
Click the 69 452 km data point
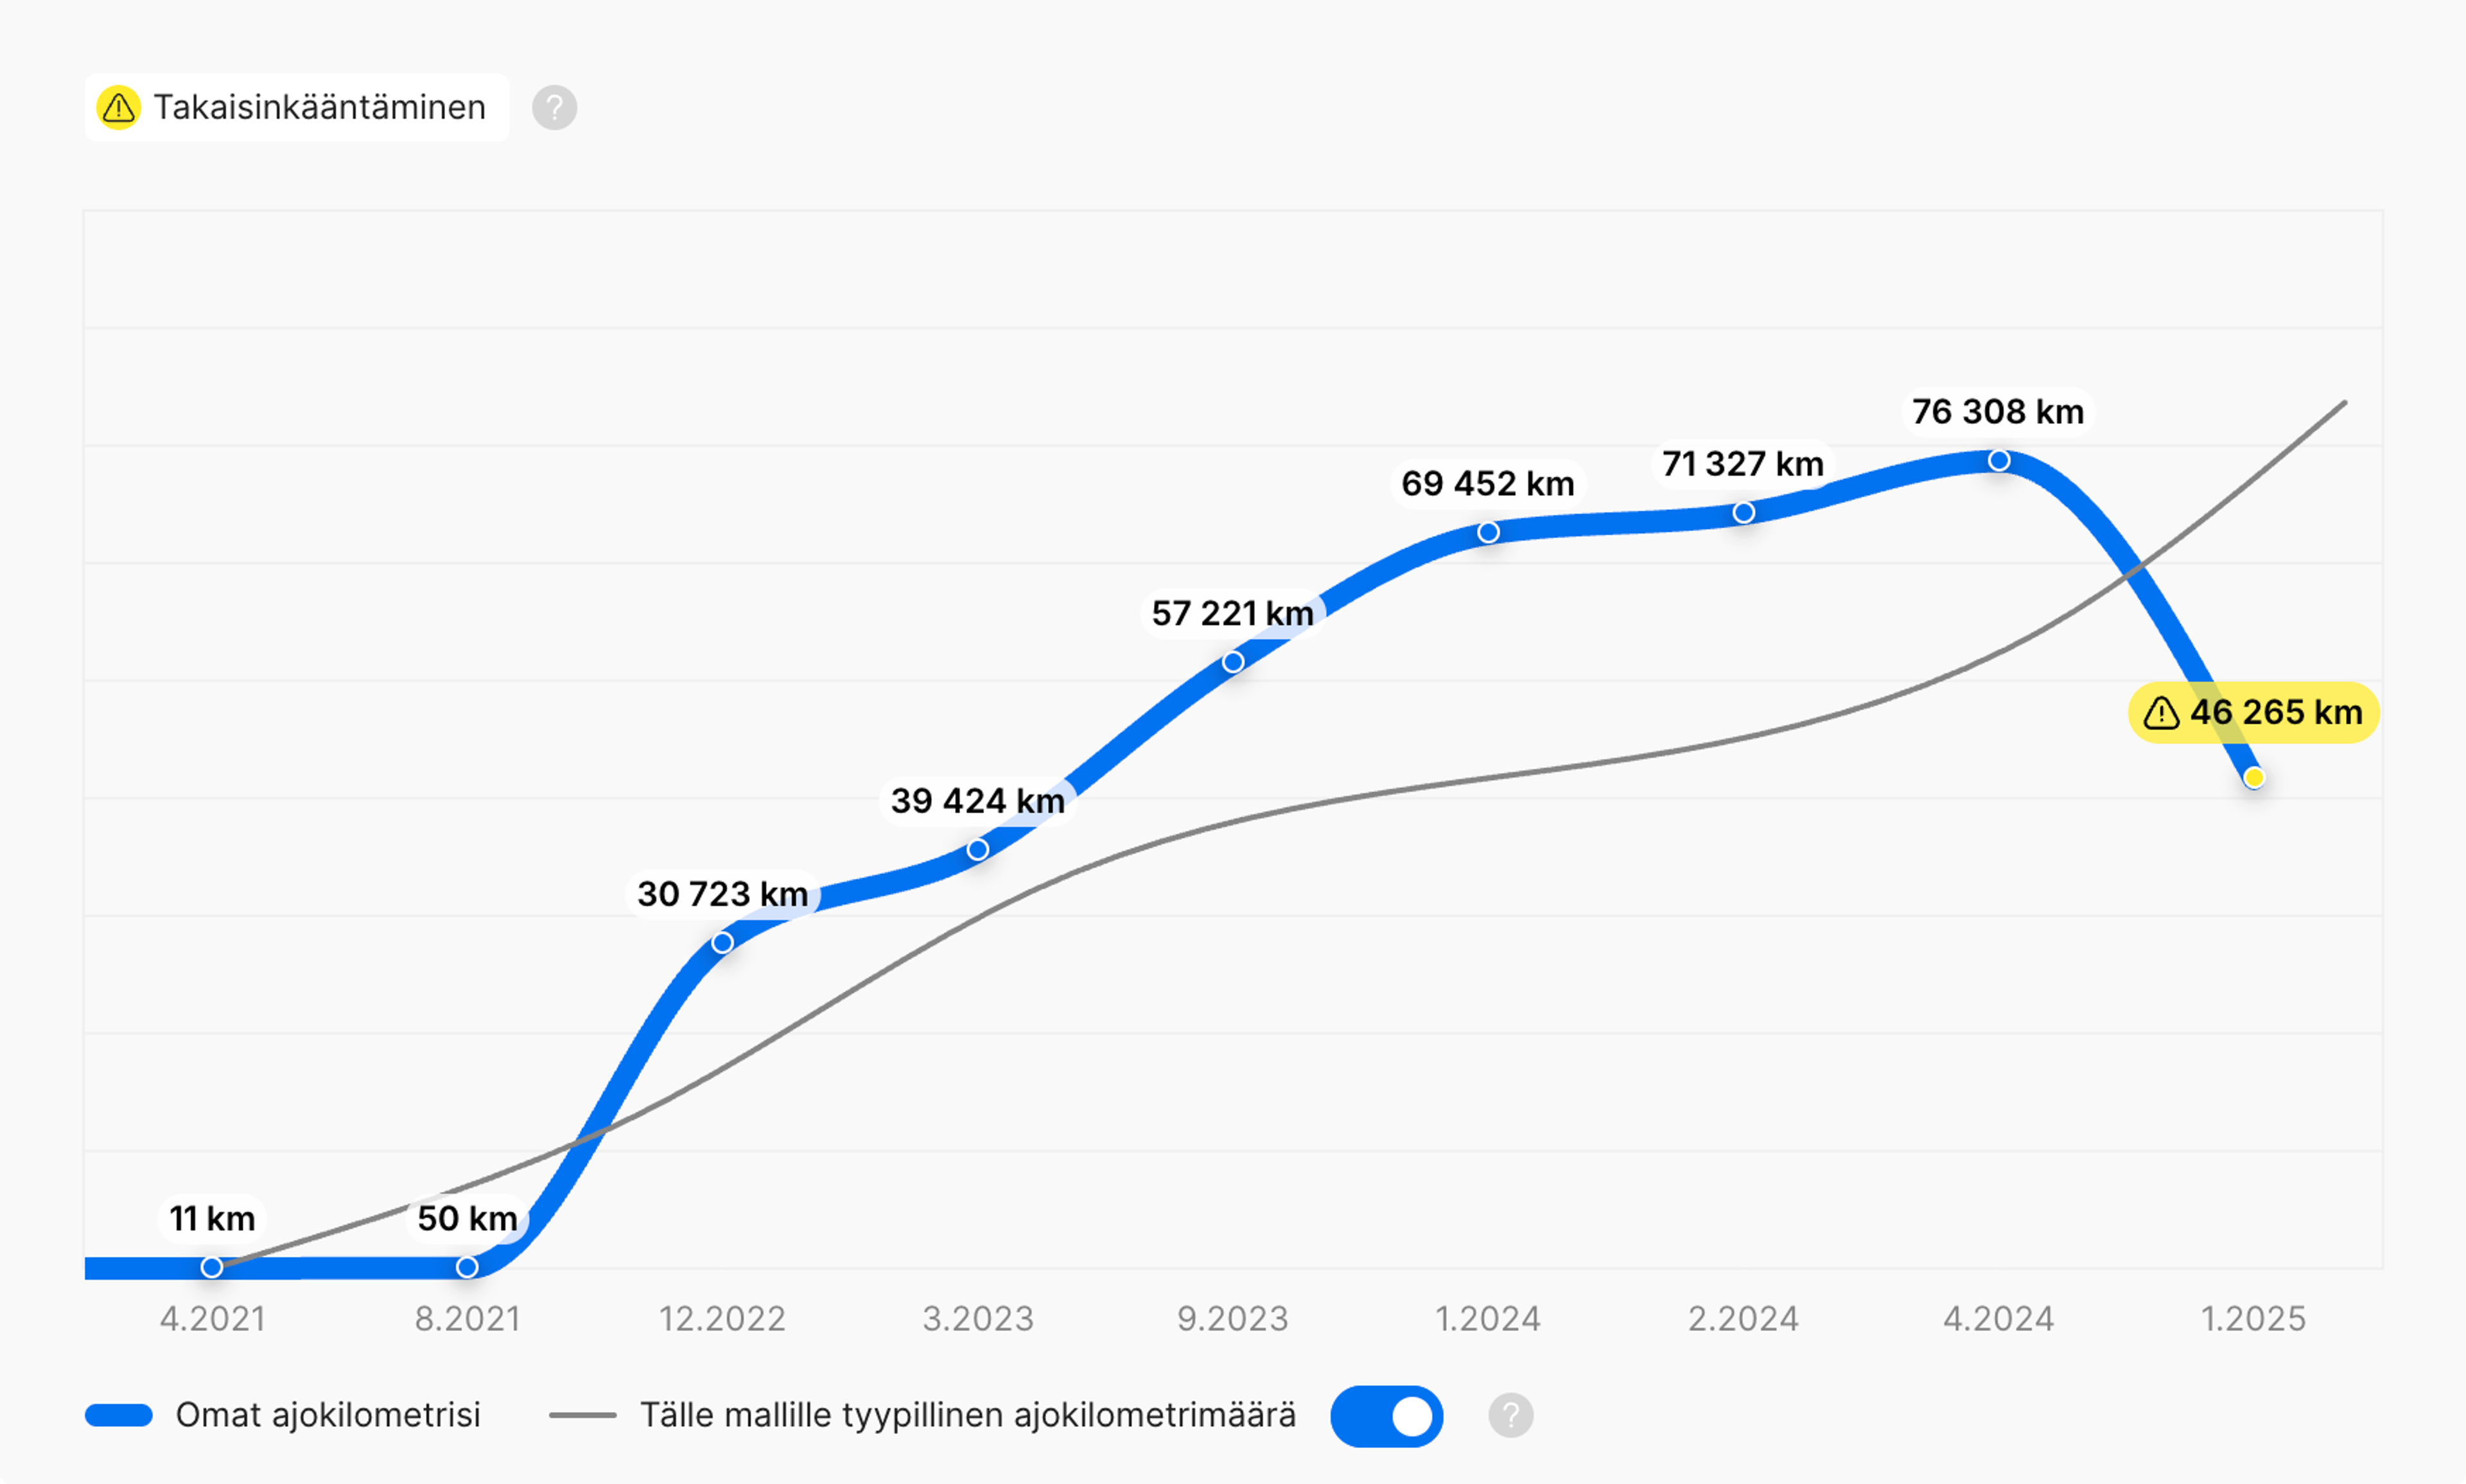pos(1488,532)
